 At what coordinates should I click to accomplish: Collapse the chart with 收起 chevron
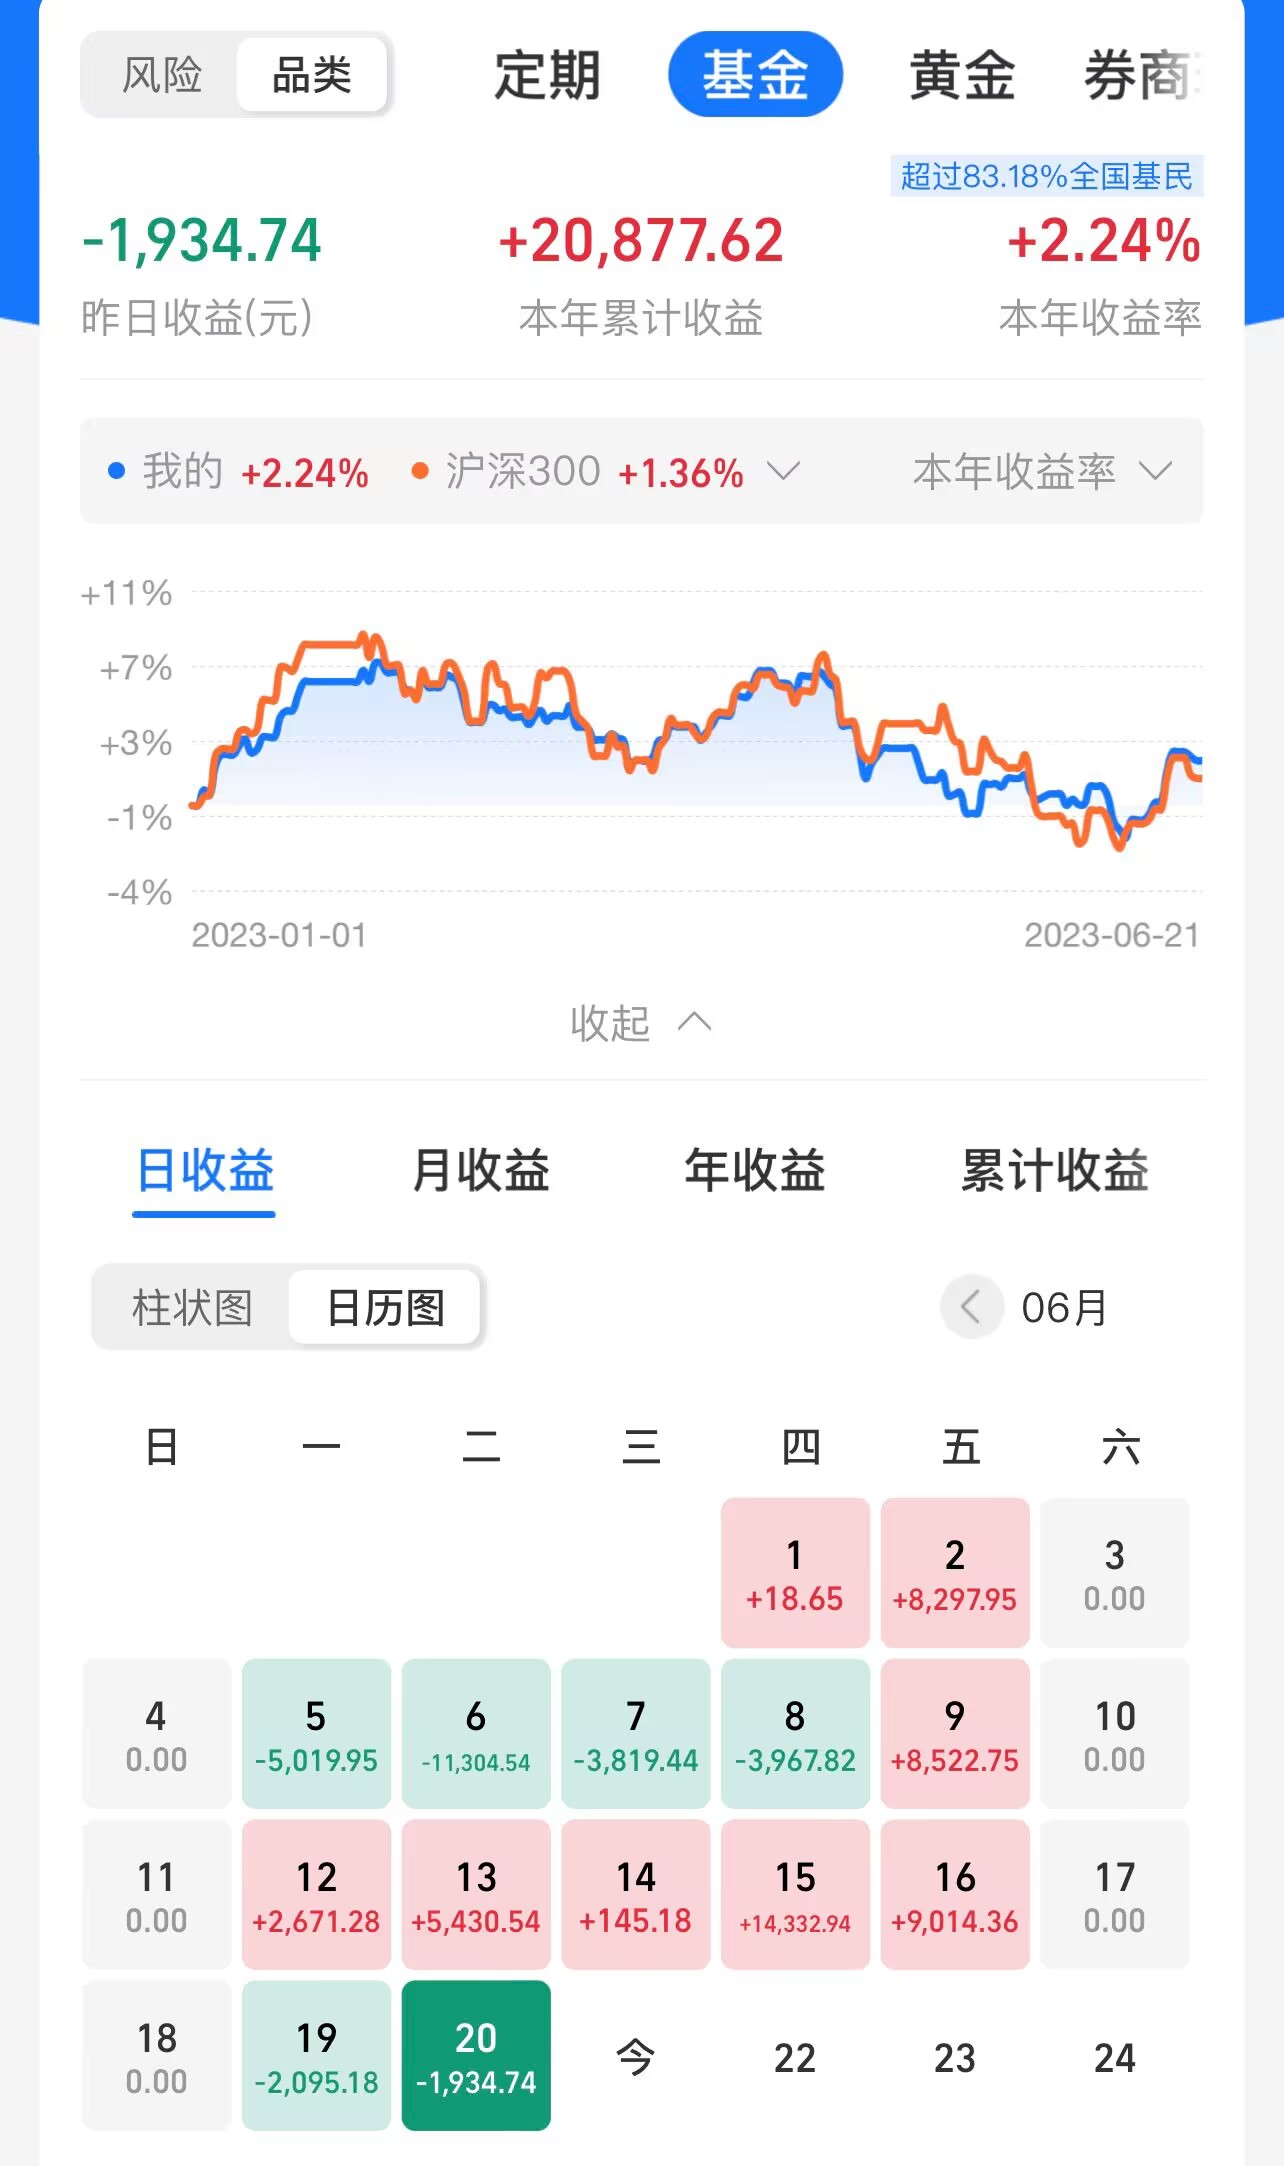(640, 1022)
